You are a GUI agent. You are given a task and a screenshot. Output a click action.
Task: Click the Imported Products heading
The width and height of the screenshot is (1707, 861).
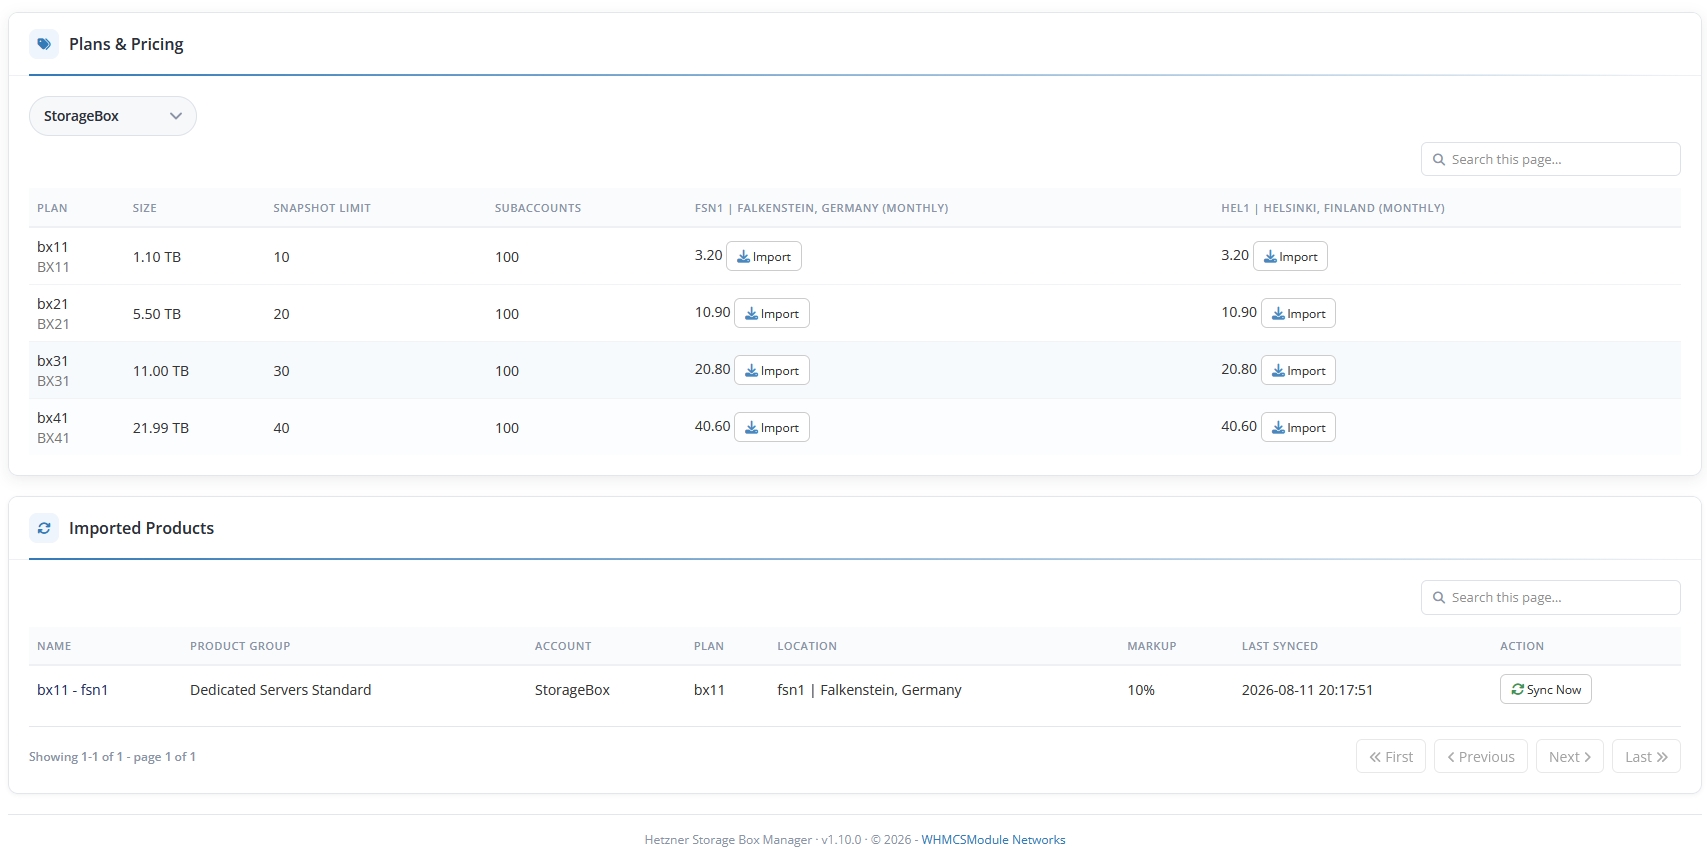coord(141,528)
